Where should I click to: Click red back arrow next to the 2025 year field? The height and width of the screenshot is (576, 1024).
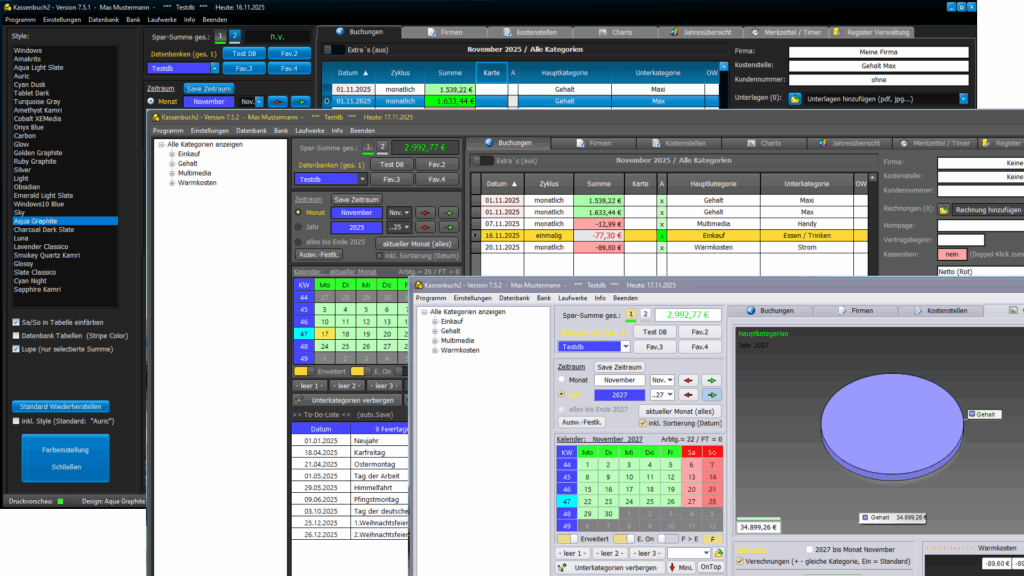(x=425, y=227)
